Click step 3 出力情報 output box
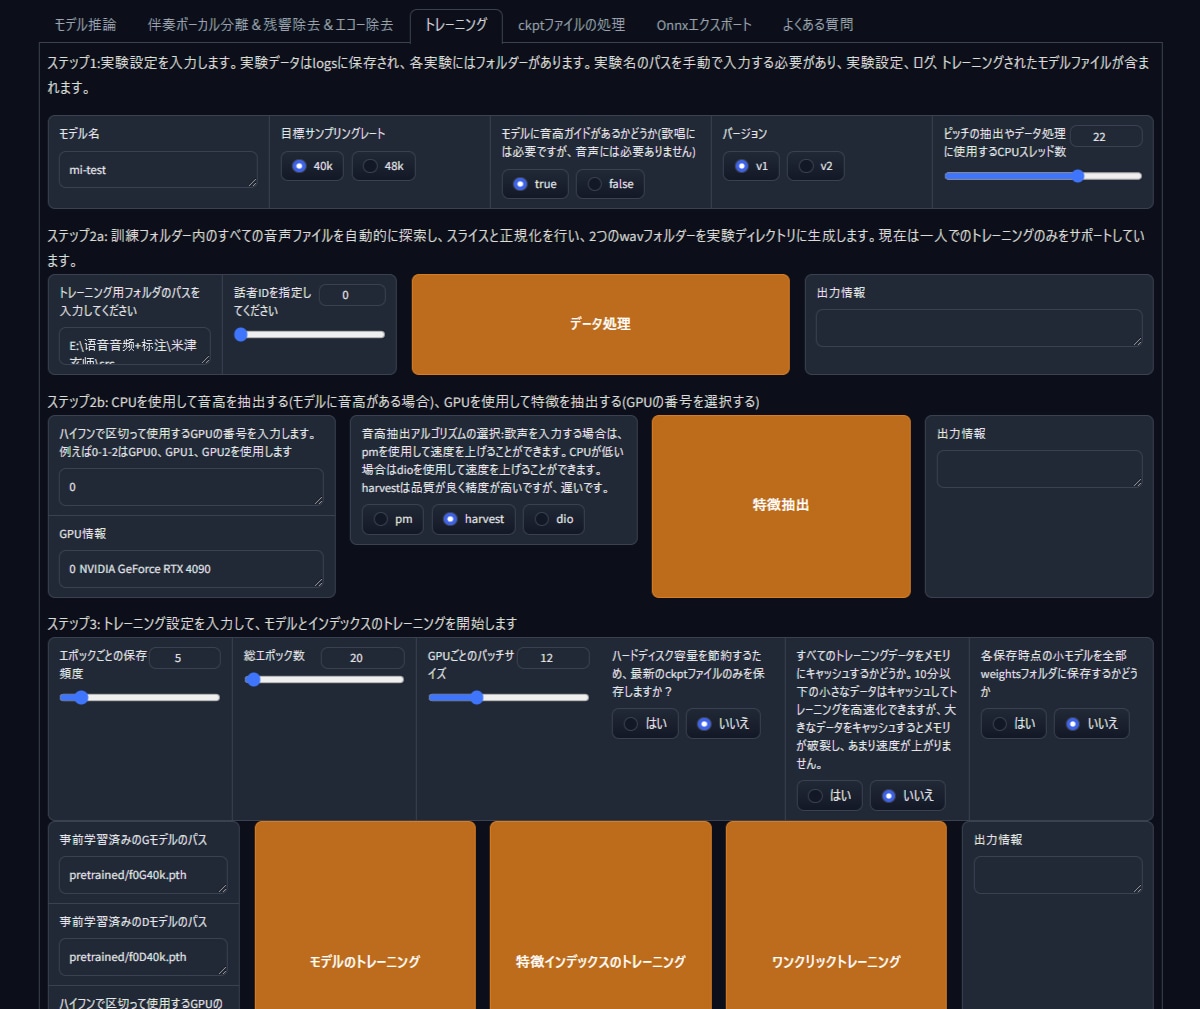This screenshot has height=1009, width=1200. (1058, 875)
